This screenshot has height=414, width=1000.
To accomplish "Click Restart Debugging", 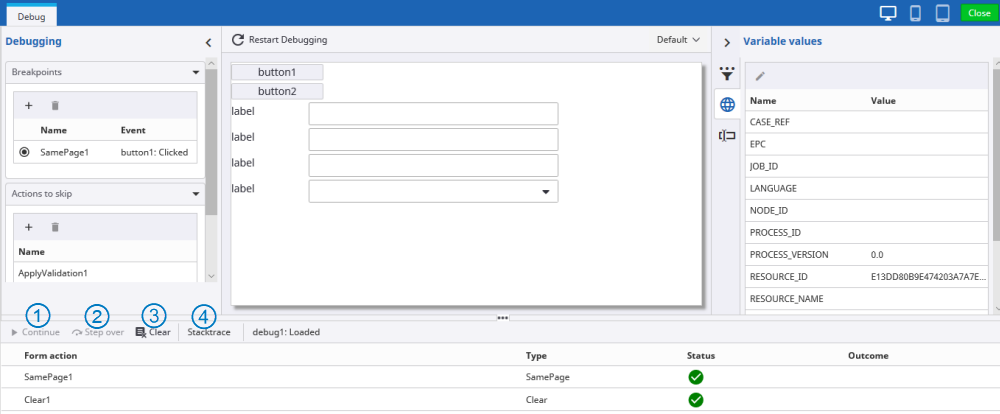I will (280, 40).
